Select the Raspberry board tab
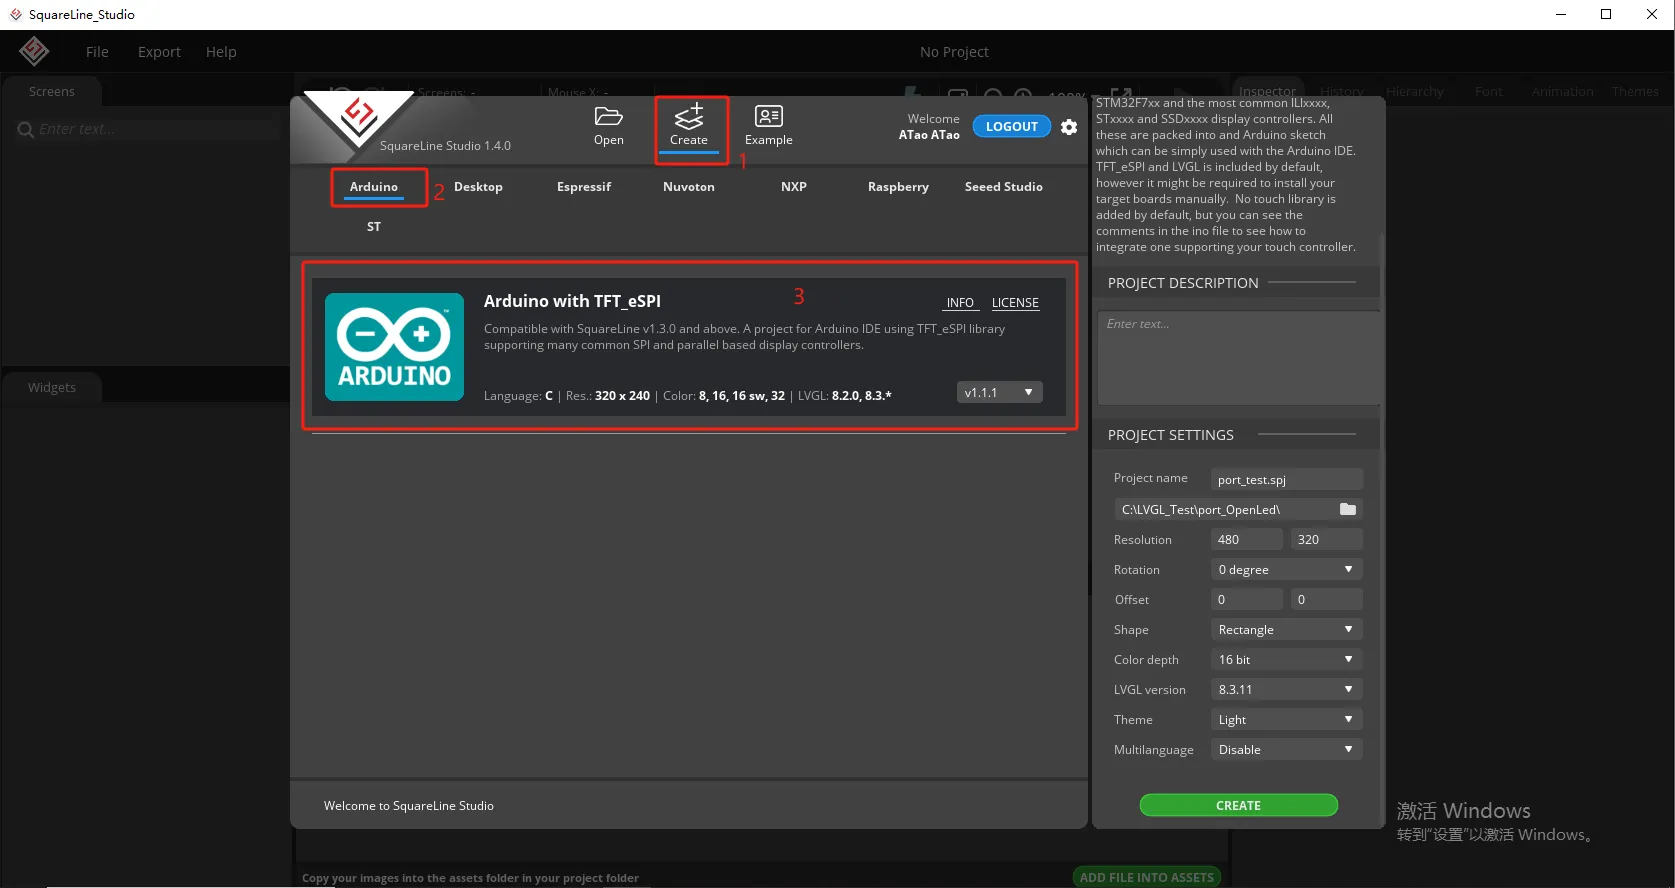The width and height of the screenshot is (1675, 888). coord(898,187)
